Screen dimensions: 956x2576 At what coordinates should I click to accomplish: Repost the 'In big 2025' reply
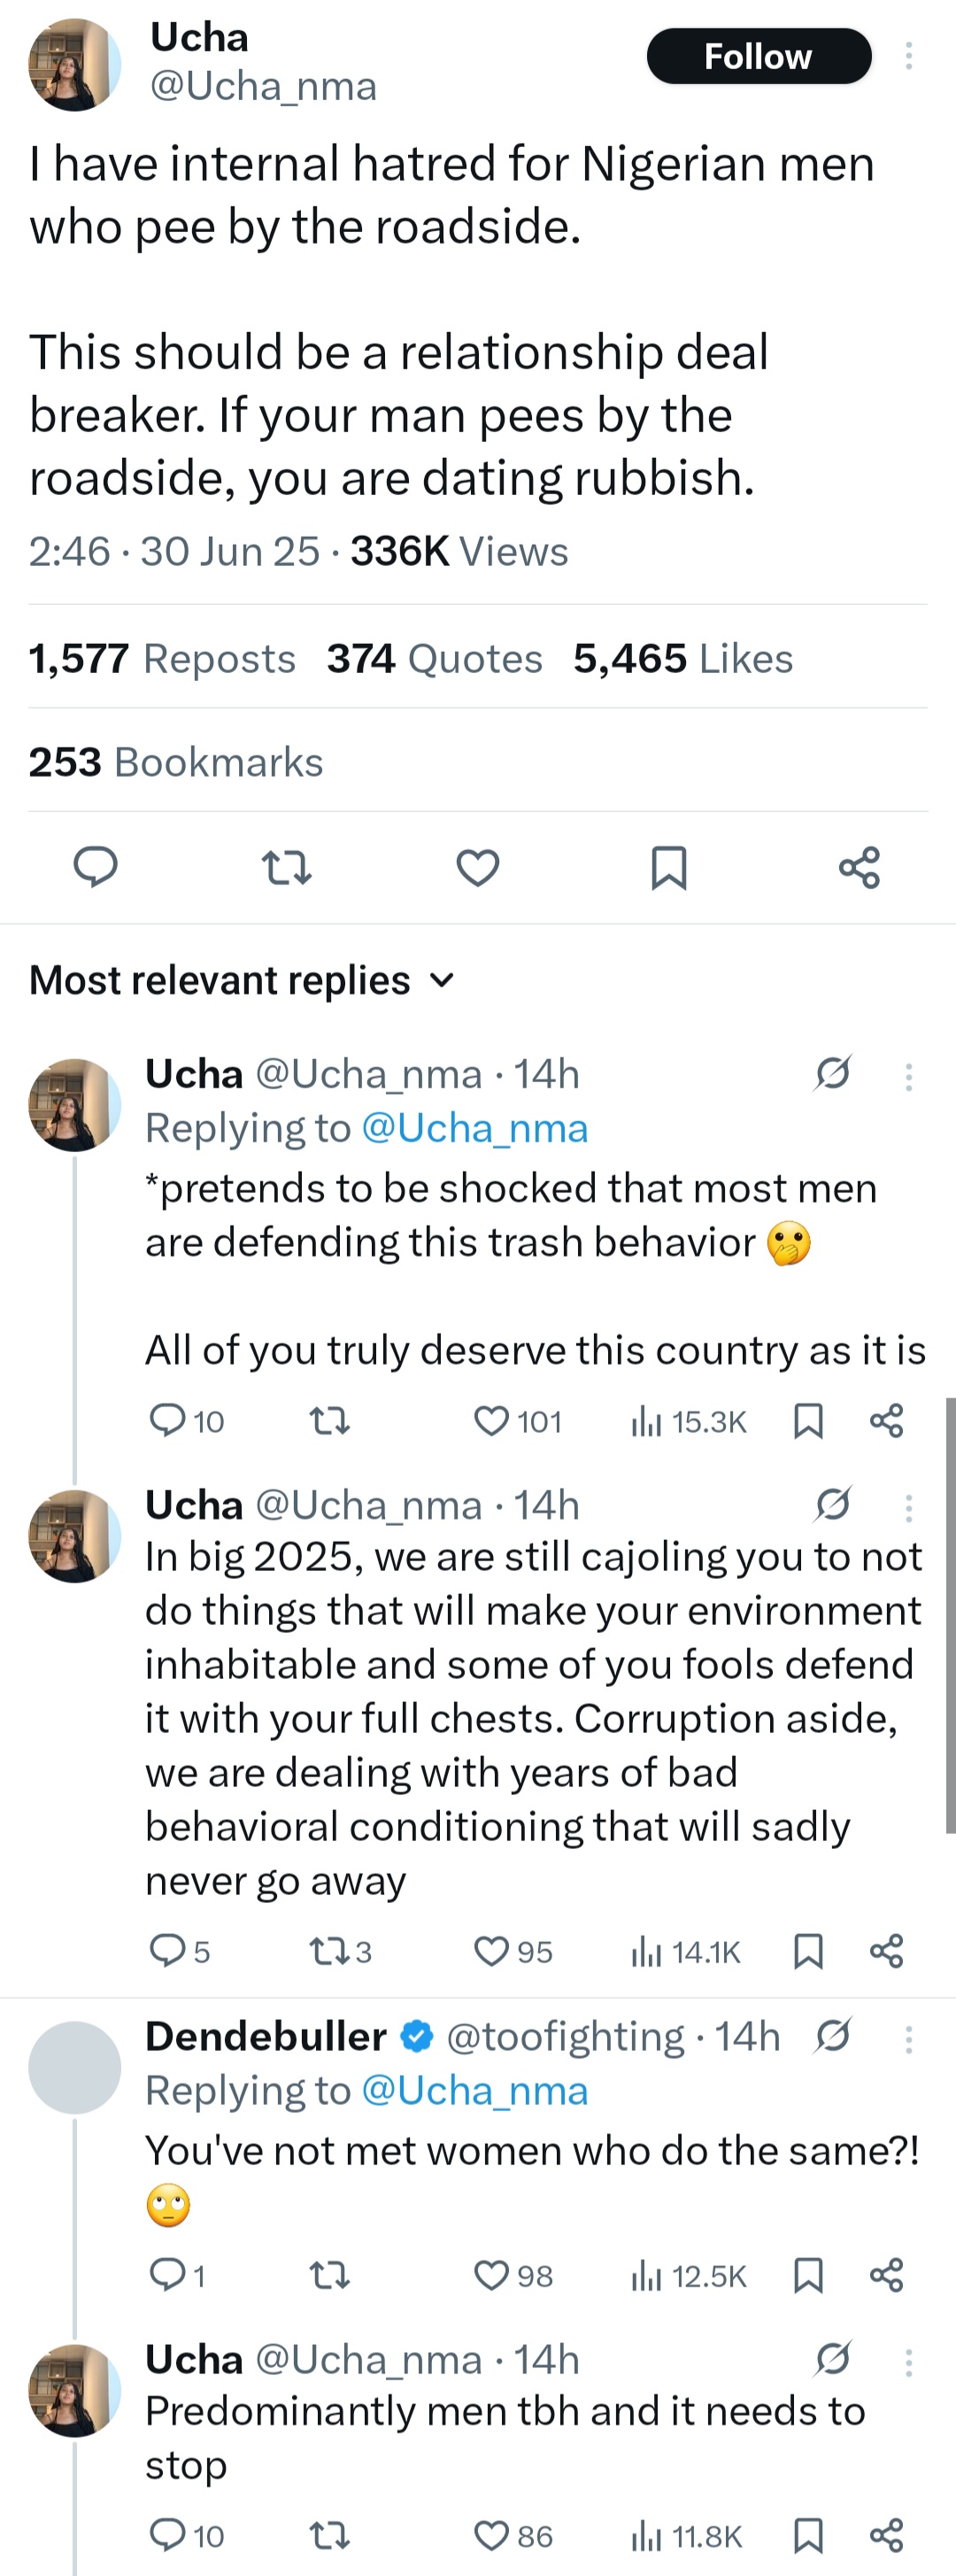[x=330, y=1951]
